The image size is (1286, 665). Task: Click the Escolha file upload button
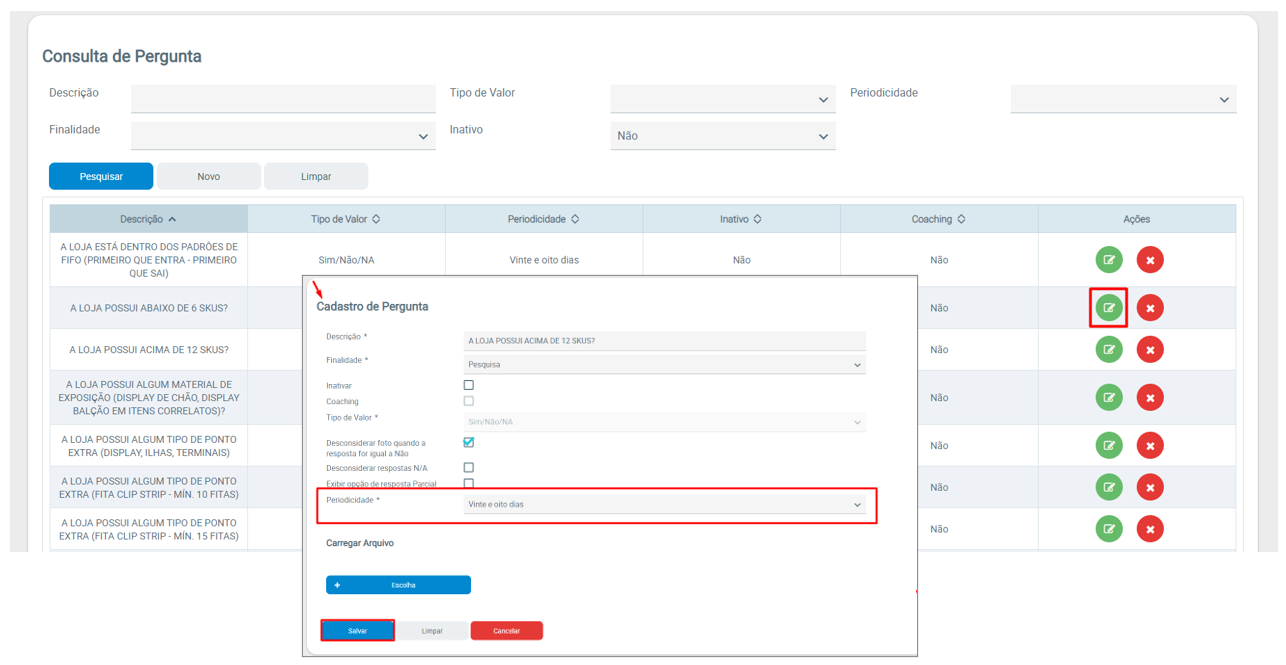[x=398, y=585]
